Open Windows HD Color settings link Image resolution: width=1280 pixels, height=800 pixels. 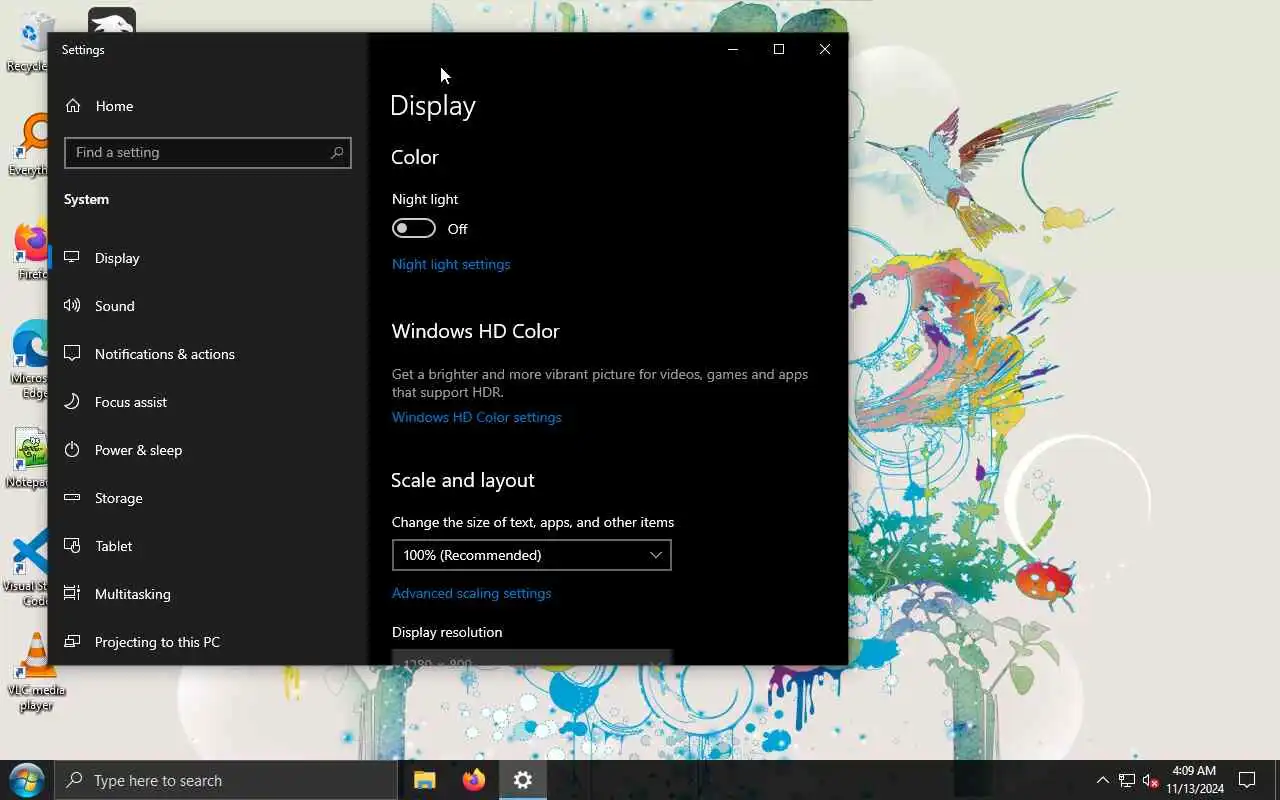pos(476,417)
